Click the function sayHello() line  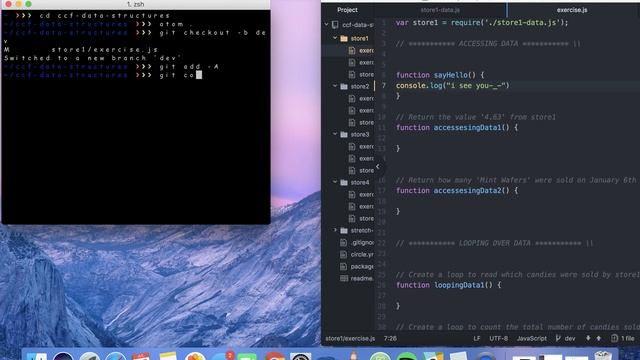coord(440,75)
